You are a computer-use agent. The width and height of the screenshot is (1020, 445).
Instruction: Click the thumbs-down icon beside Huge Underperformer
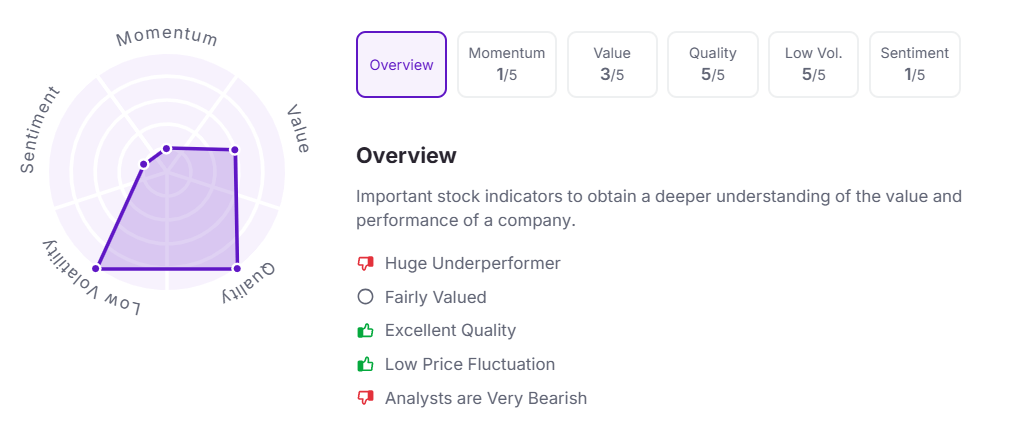(365, 264)
